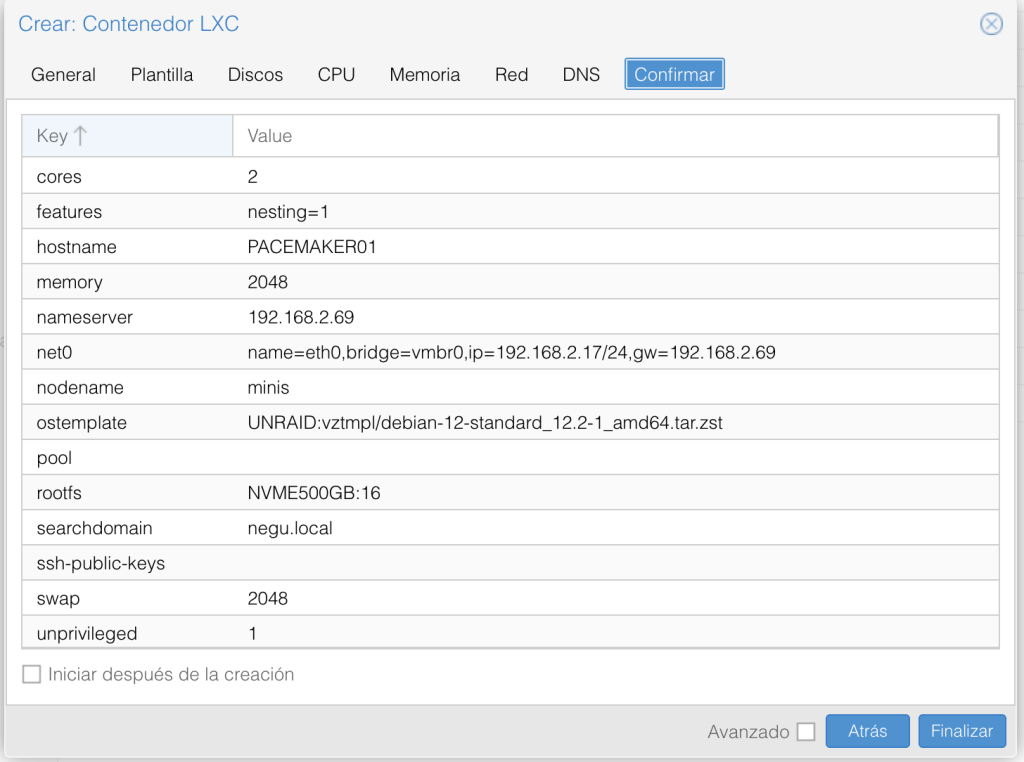1024x762 pixels.
Task: Click the Atrás button
Action: pos(867,731)
